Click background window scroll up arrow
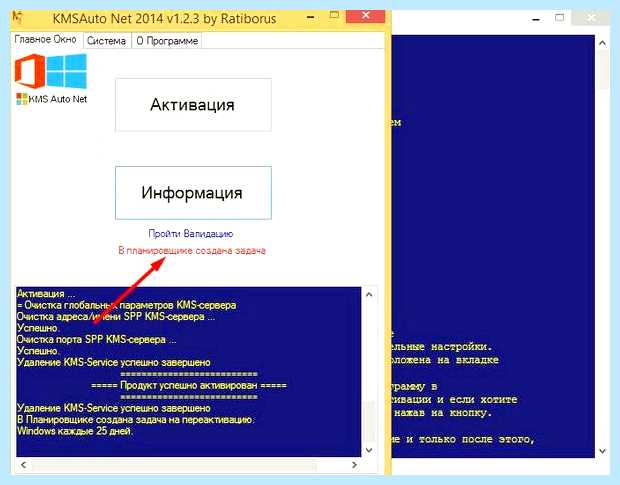Screen dimensions: 620x485 point(603,43)
